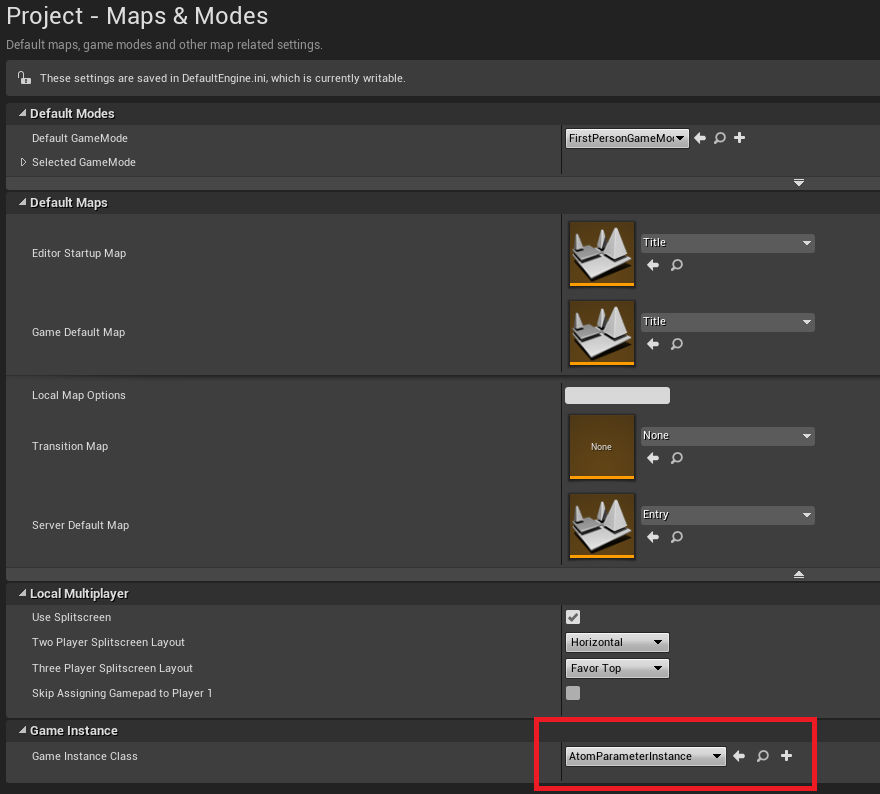Click the use-selected arrow for Game Instance Class

739,756
